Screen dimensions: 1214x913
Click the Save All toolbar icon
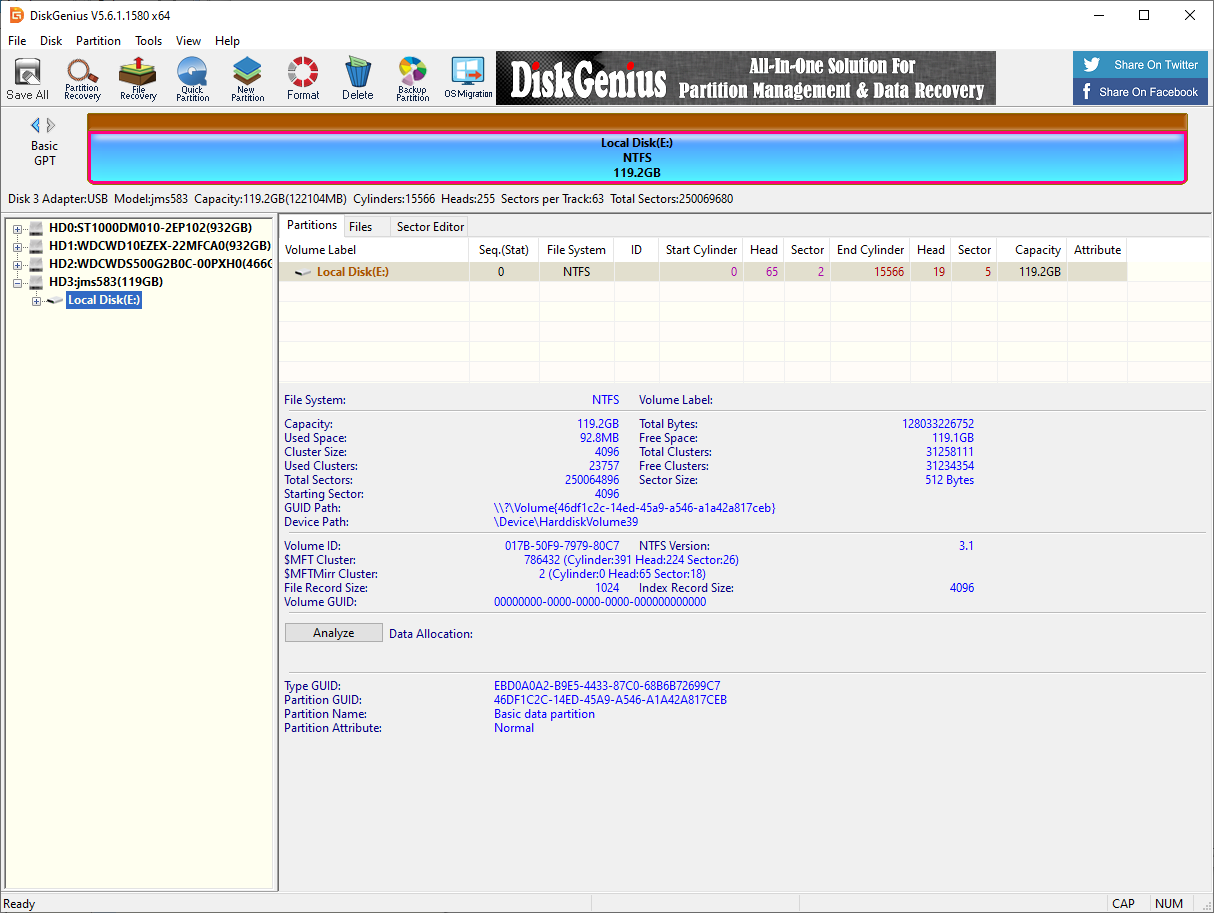pyautogui.click(x=27, y=78)
